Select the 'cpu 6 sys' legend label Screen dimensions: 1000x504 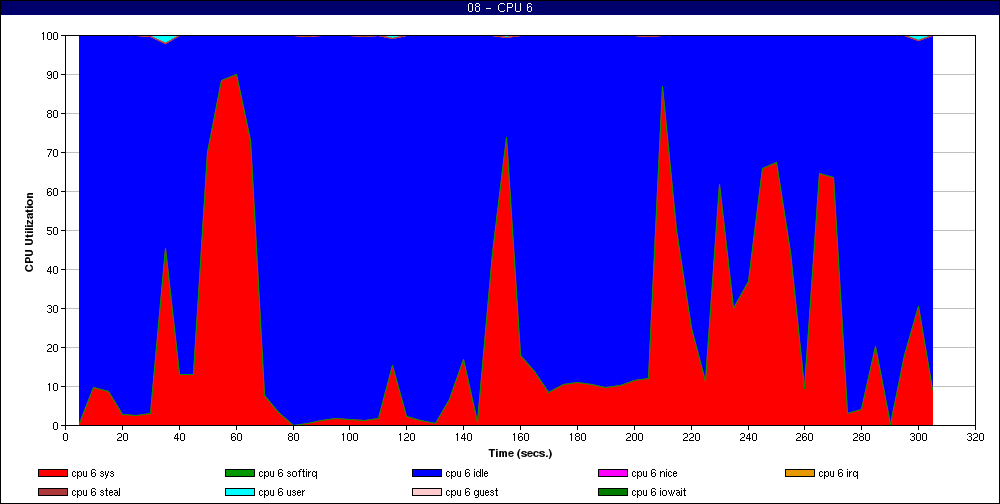click(x=93, y=473)
